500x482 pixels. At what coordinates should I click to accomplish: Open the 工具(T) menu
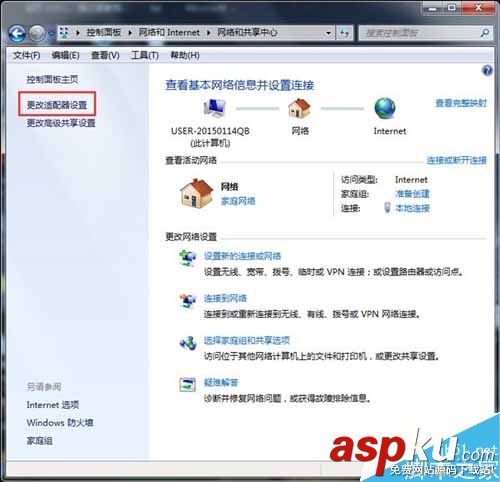click(x=145, y=55)
